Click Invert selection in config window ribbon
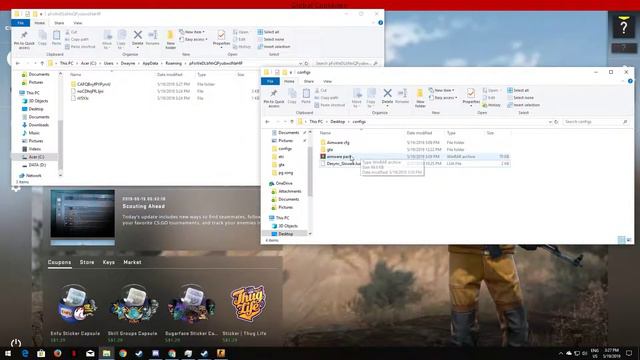The height and width of the screenshot is (360, 640). (523, 105)
